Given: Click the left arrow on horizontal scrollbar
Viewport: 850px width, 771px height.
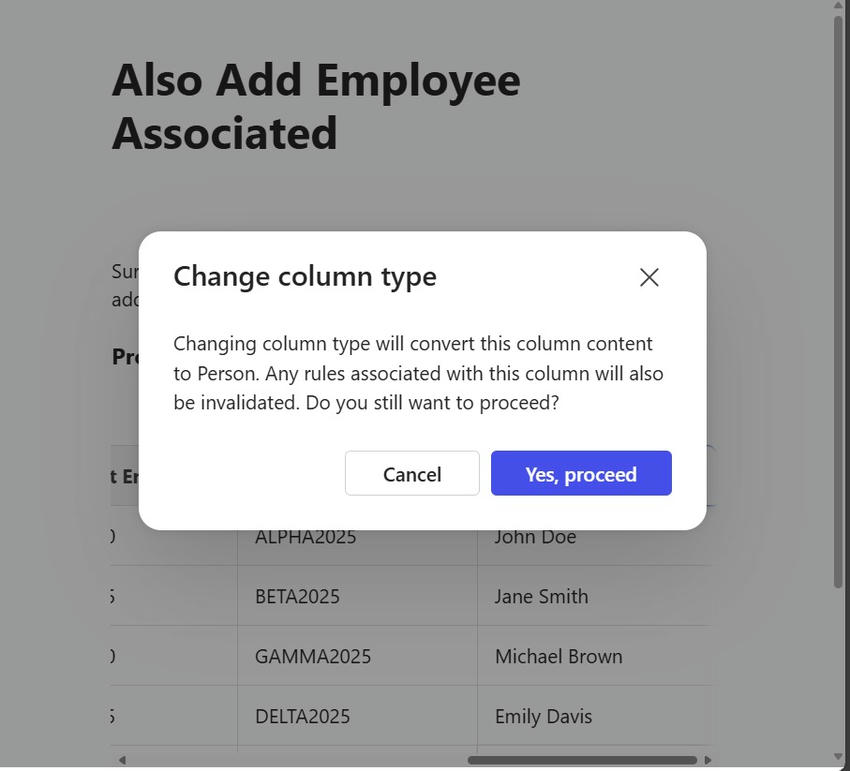Looking at the screenshot, I should (122, 759).
